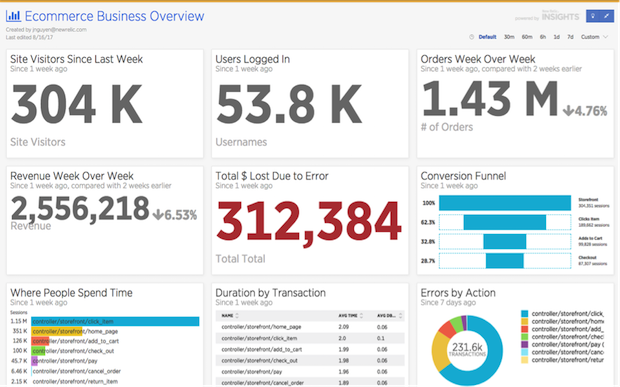The width and height of the screenshot is (620, 387).
Task: Click the Users Logged In widget title
Action: 253,59
